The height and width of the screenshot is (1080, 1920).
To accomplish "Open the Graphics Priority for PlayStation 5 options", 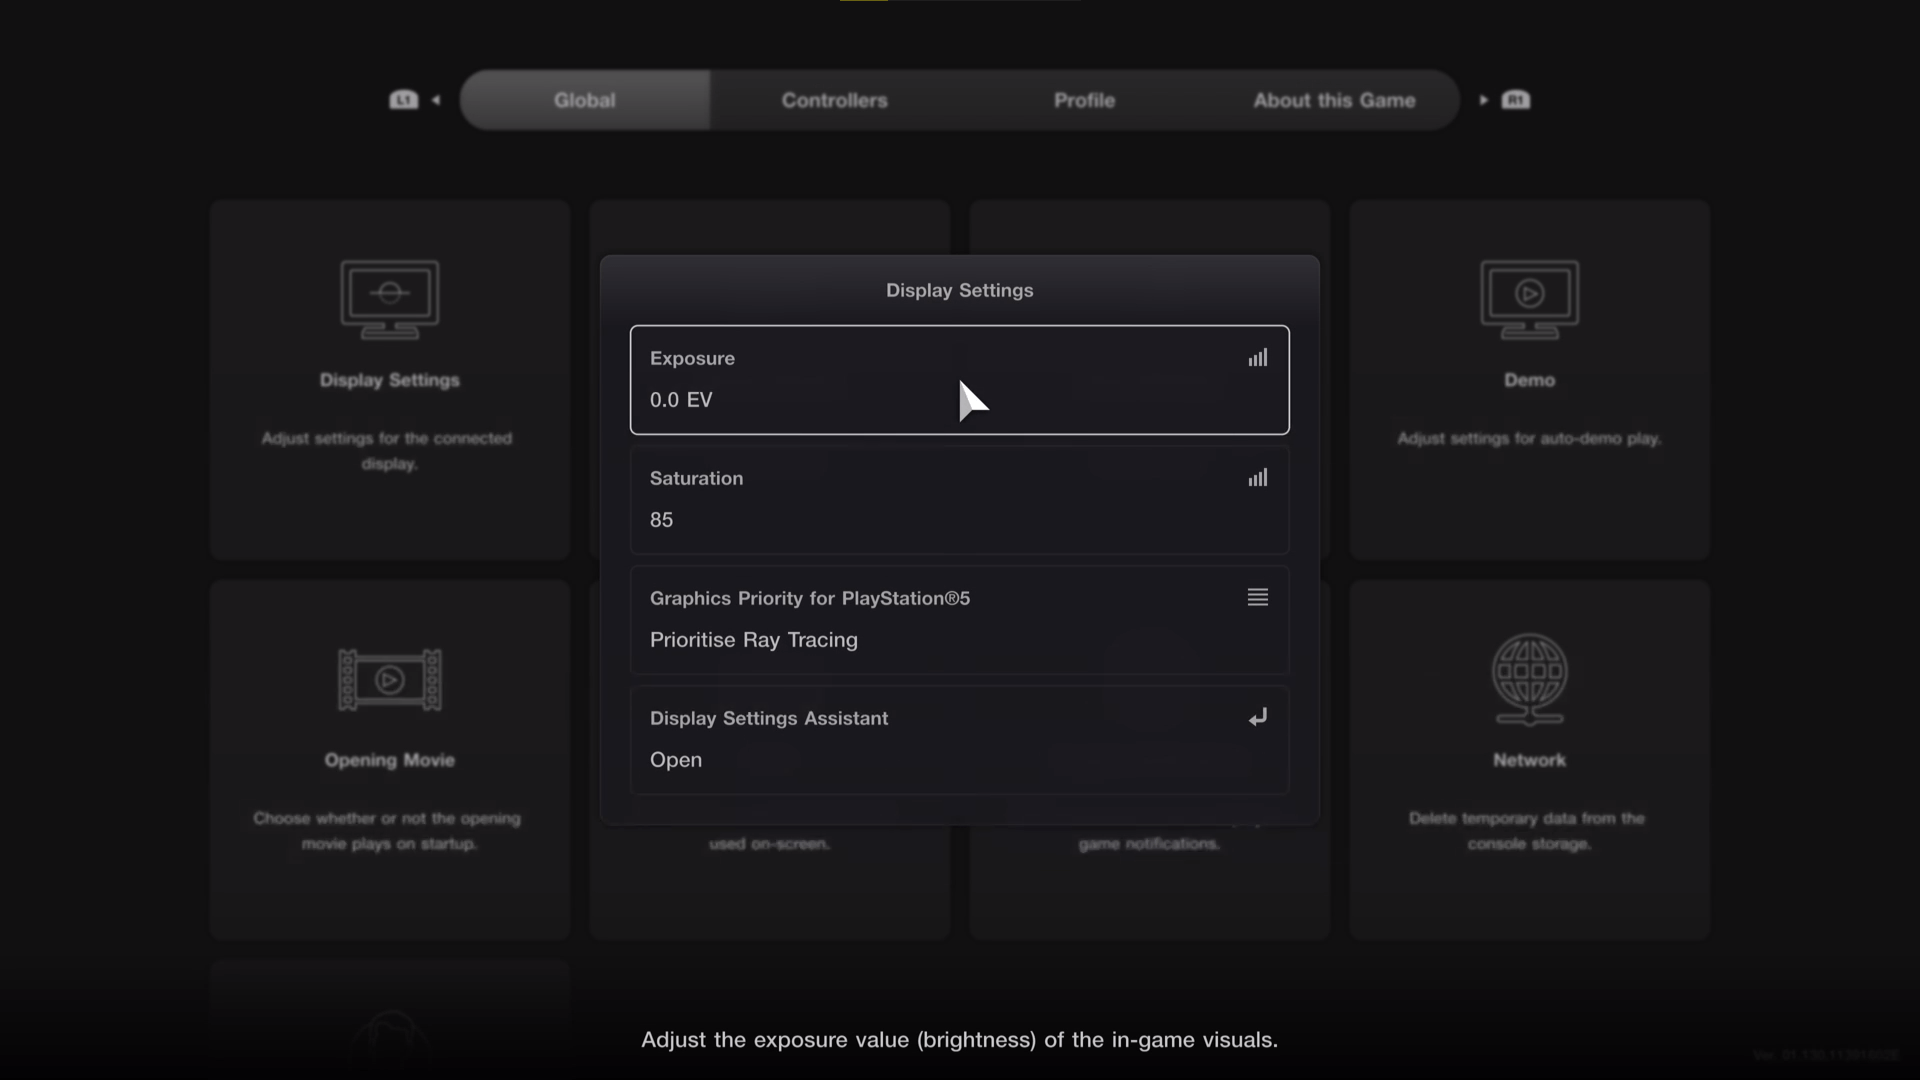I will coord(810,598).
